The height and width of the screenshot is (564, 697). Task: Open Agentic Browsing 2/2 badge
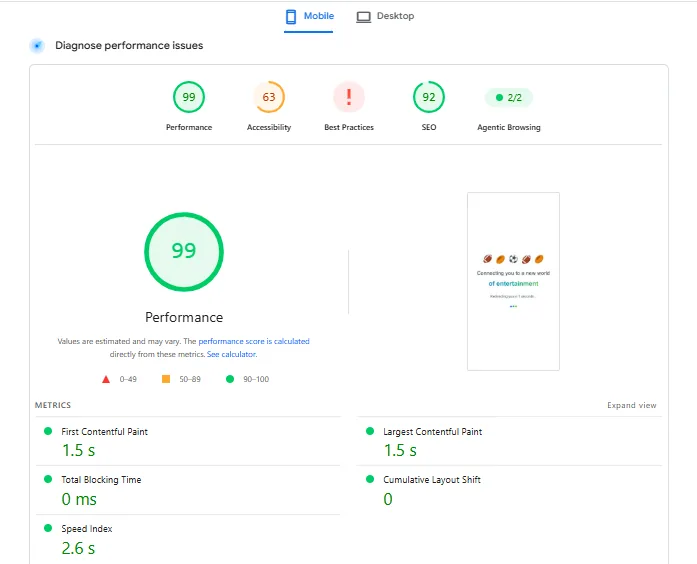coord(509,97)
